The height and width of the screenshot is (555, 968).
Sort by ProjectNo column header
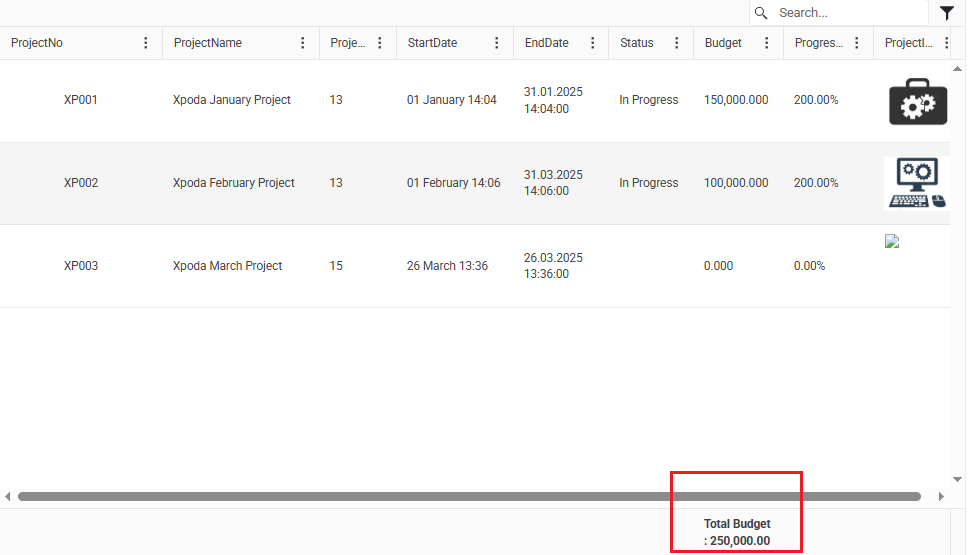[37, 43]
